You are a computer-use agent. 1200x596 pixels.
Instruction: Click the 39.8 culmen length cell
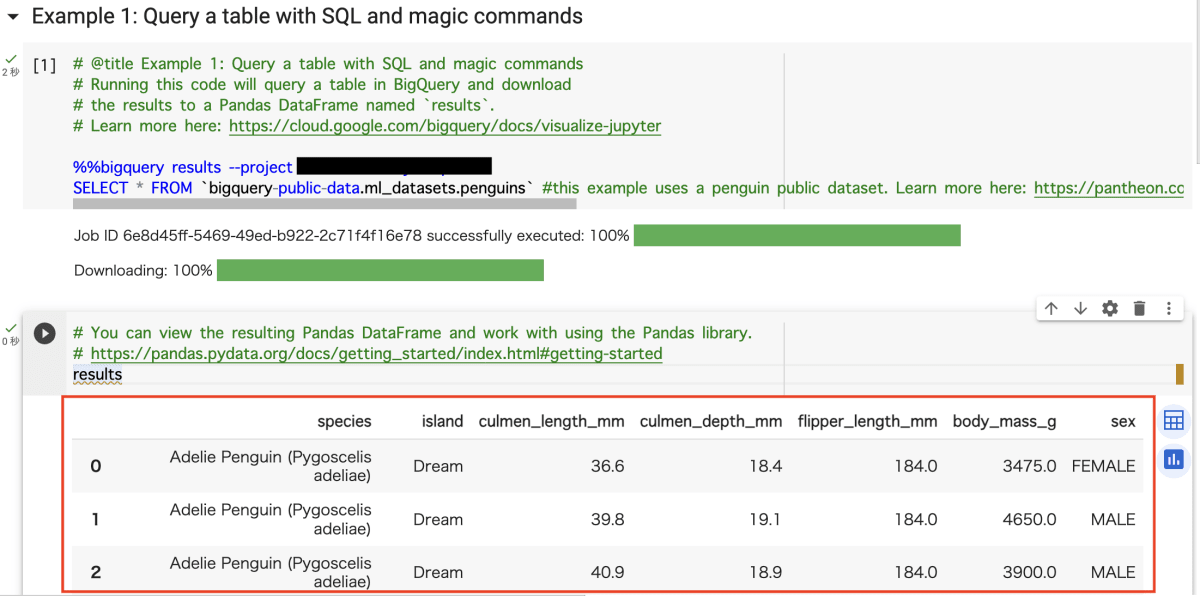pos(607,519)
